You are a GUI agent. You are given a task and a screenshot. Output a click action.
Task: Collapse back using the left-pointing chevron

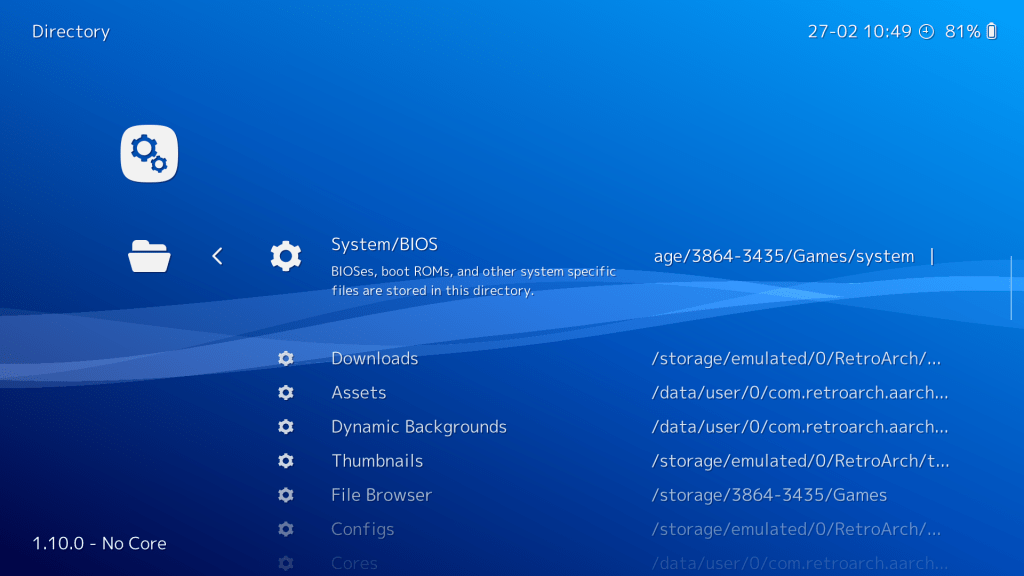[217, 256]
